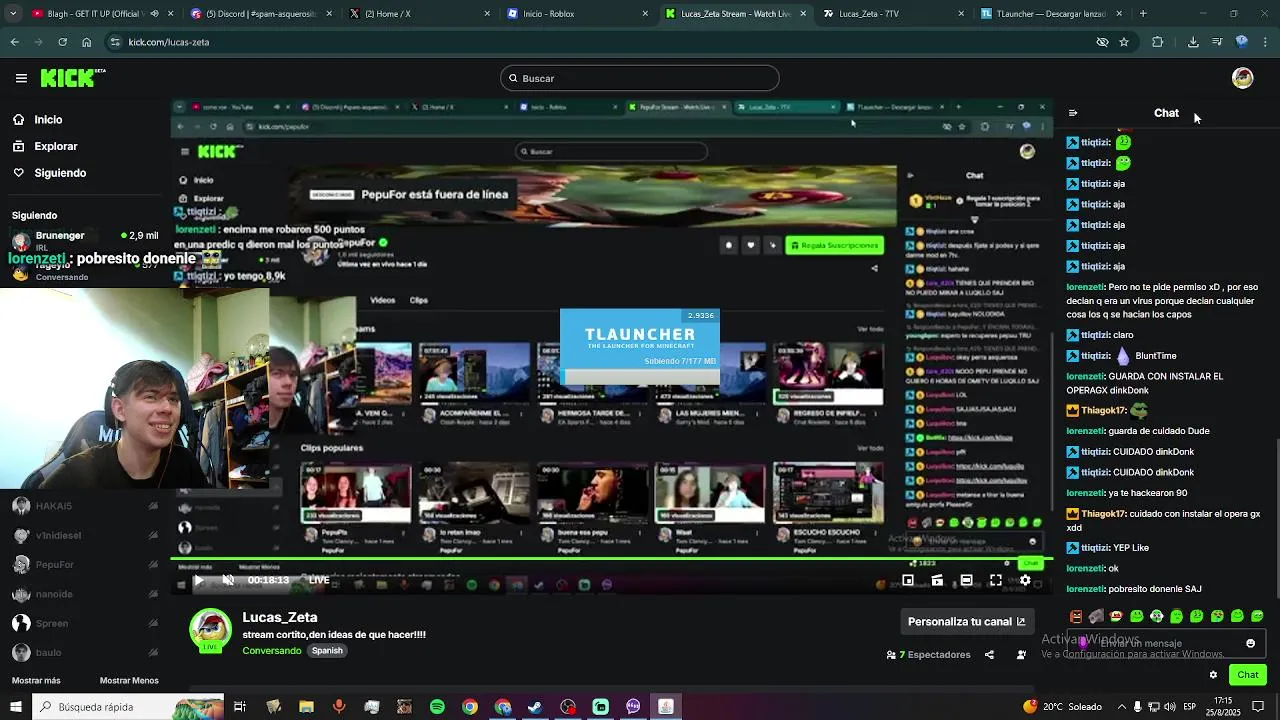The width and height of the screenshot is (1280, 720).
Task: Open File Explorer from the taskbar
Action: [306, 707]
